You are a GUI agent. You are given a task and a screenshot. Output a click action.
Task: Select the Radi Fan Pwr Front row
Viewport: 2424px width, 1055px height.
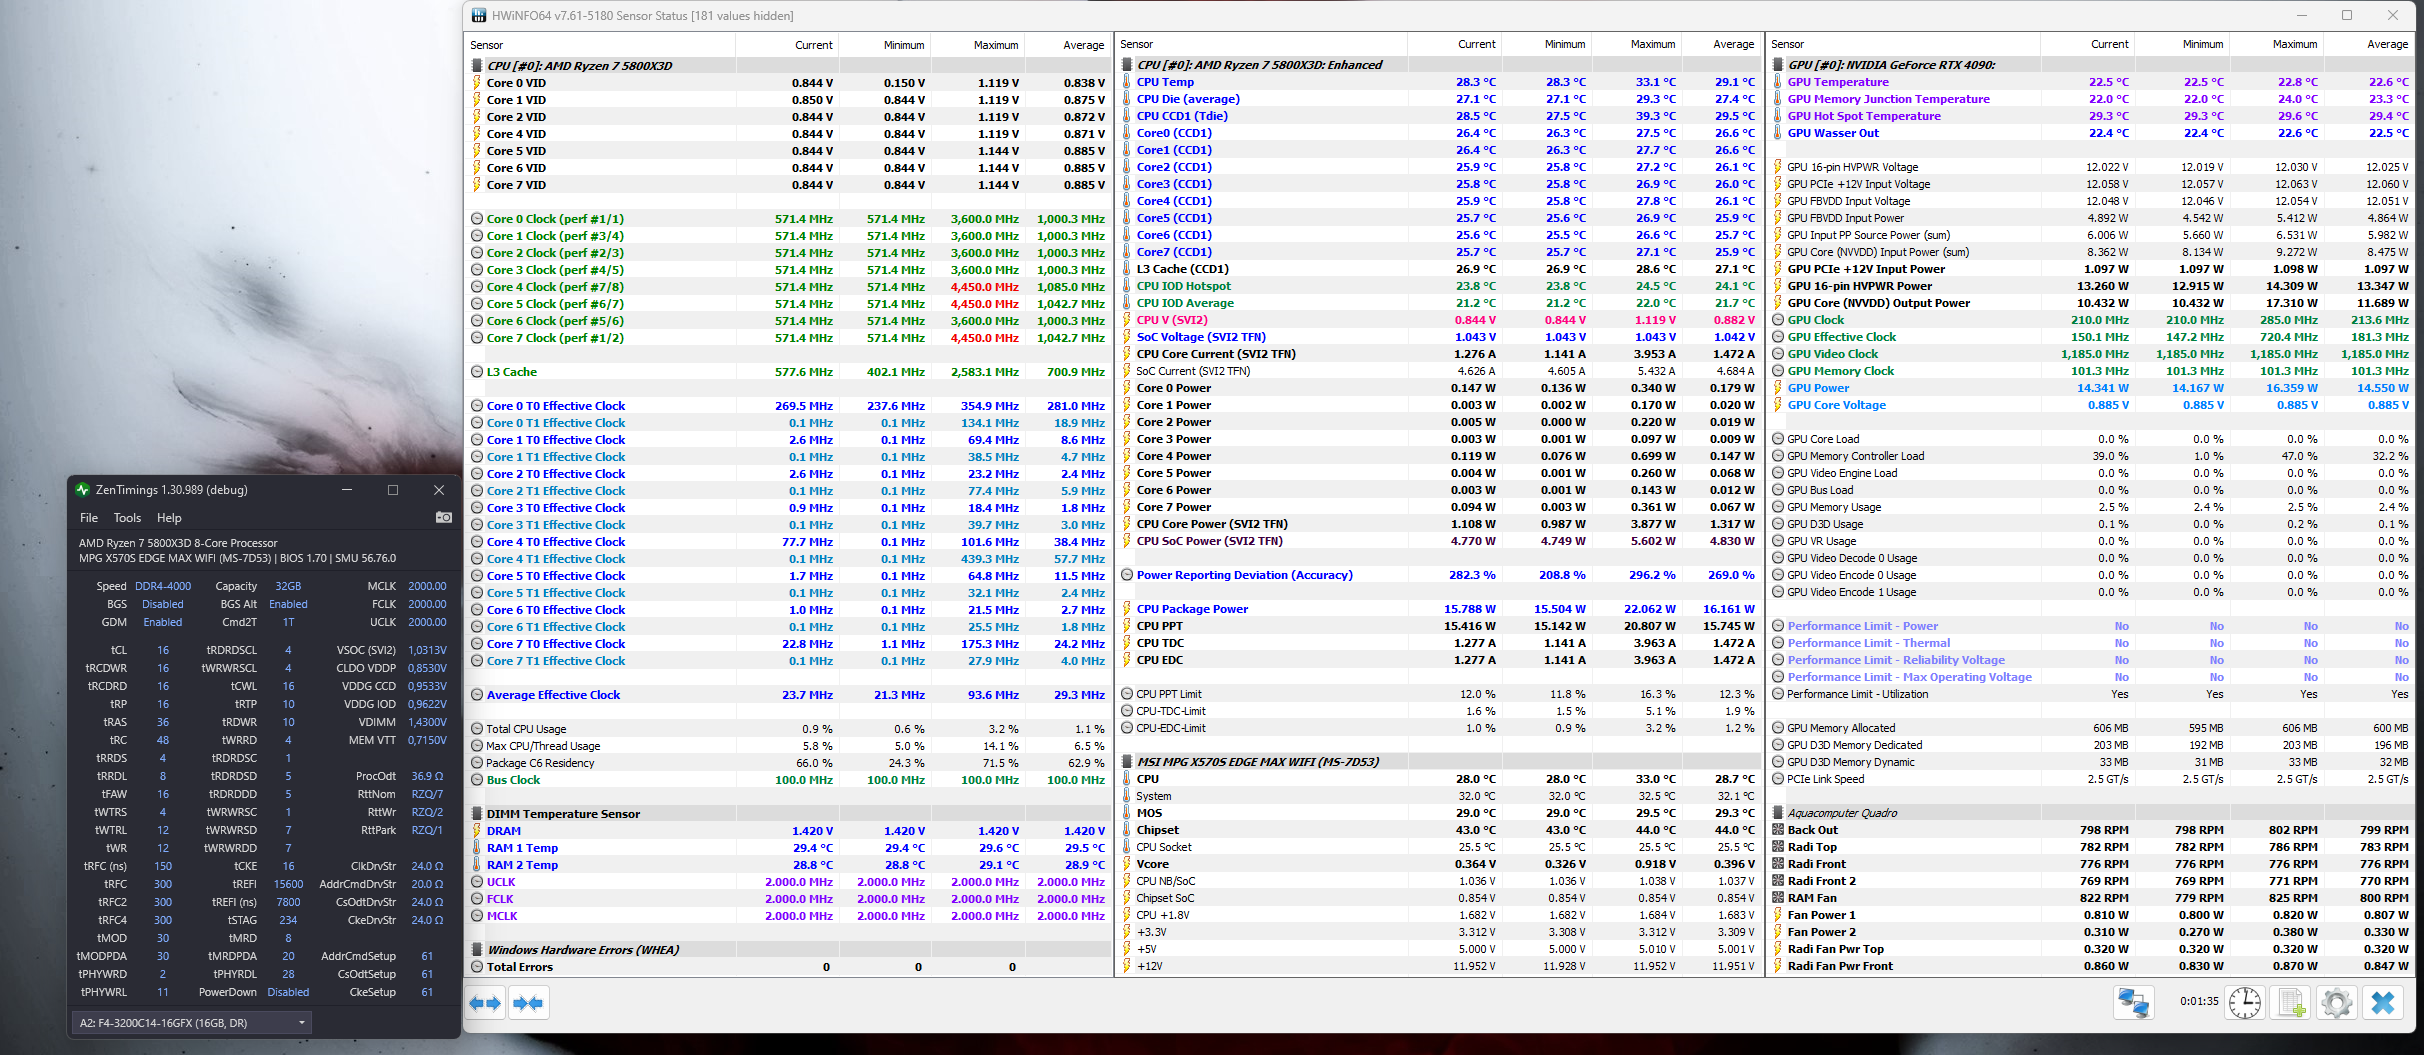[x=2091, y=966]
